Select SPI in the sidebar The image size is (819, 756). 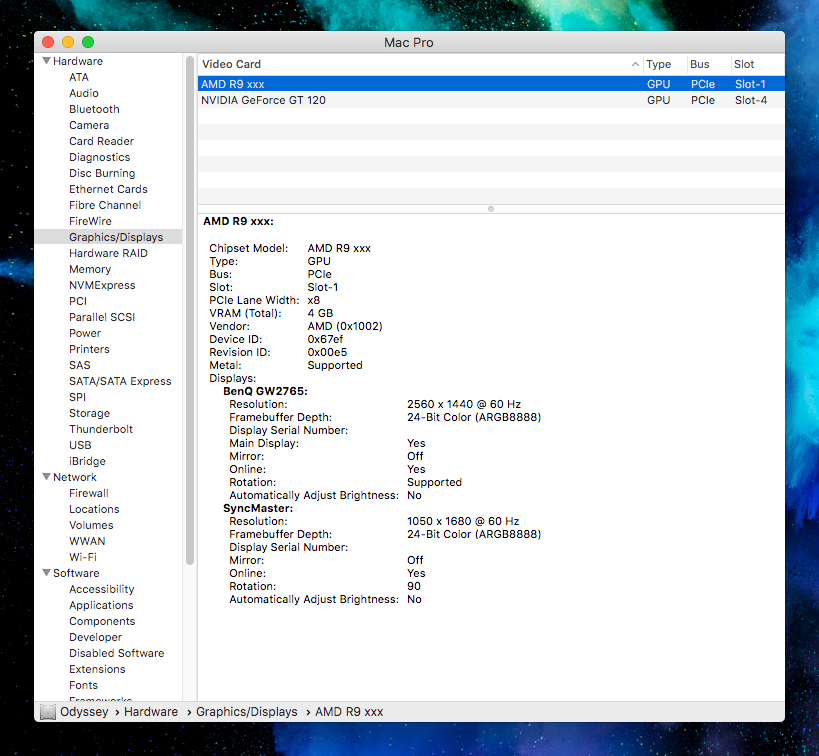coord(77,397)
